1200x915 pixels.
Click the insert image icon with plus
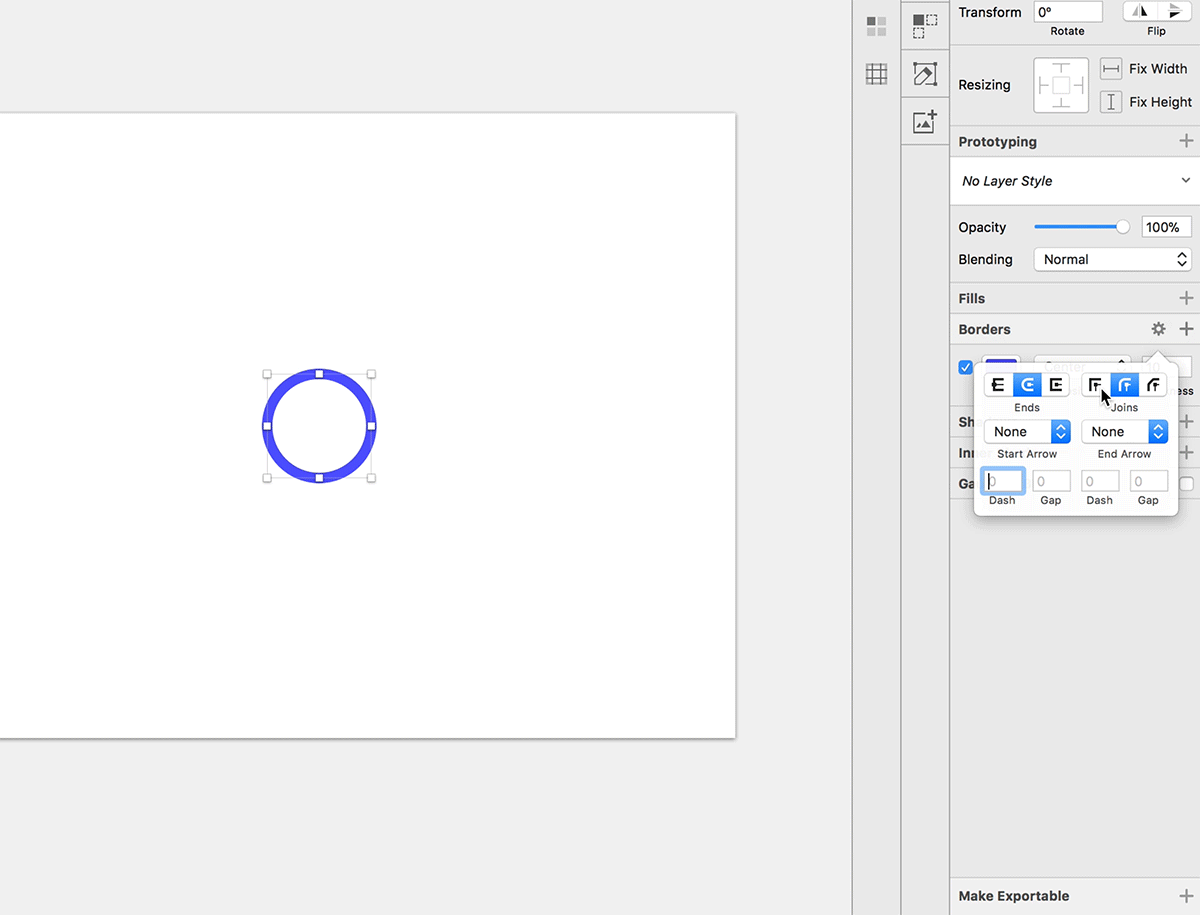point(925,121)
